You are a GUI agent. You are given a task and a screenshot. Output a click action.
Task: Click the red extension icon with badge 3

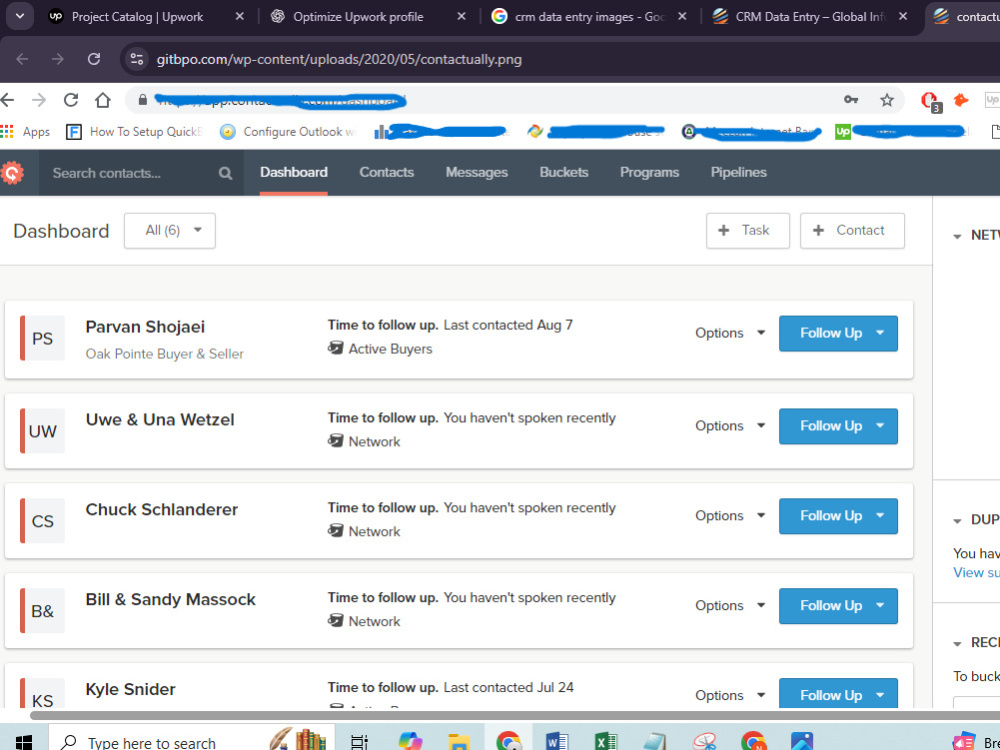(930, 101)
